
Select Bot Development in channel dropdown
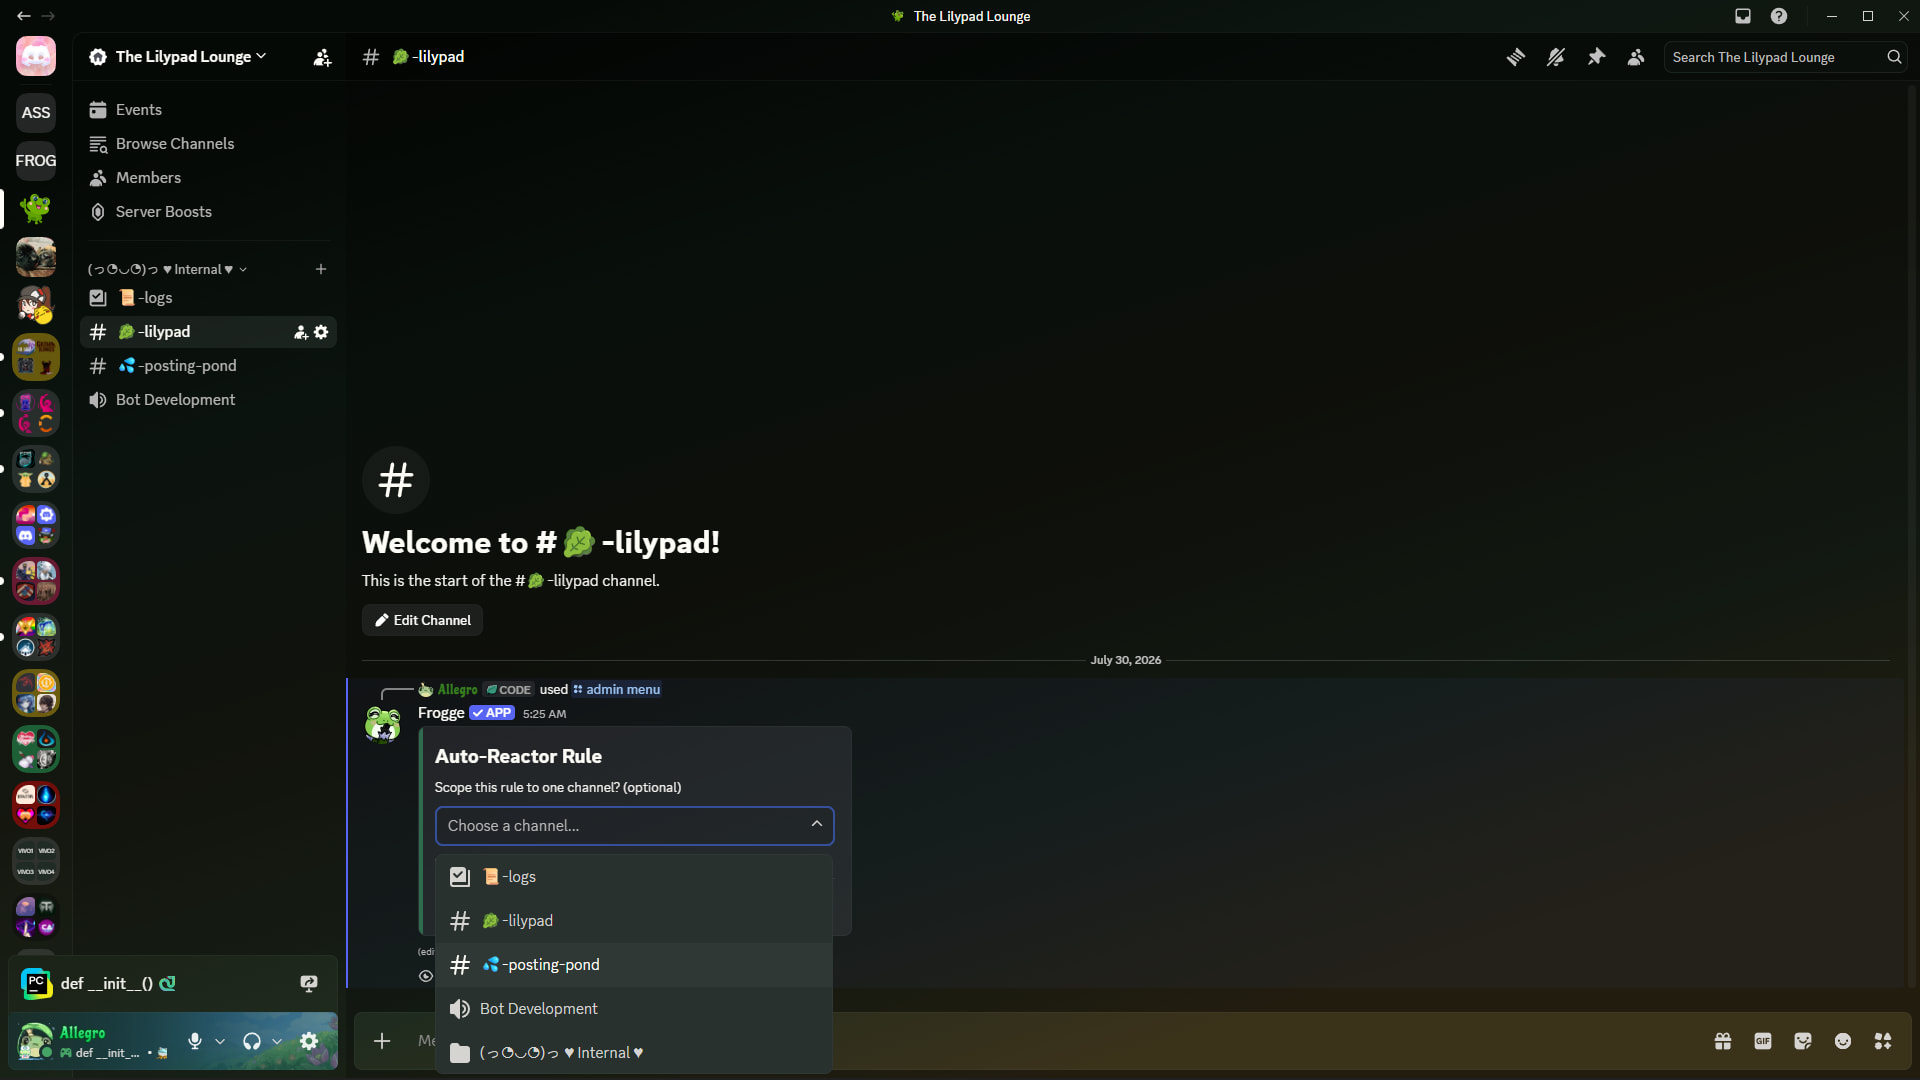point(634,1009)
